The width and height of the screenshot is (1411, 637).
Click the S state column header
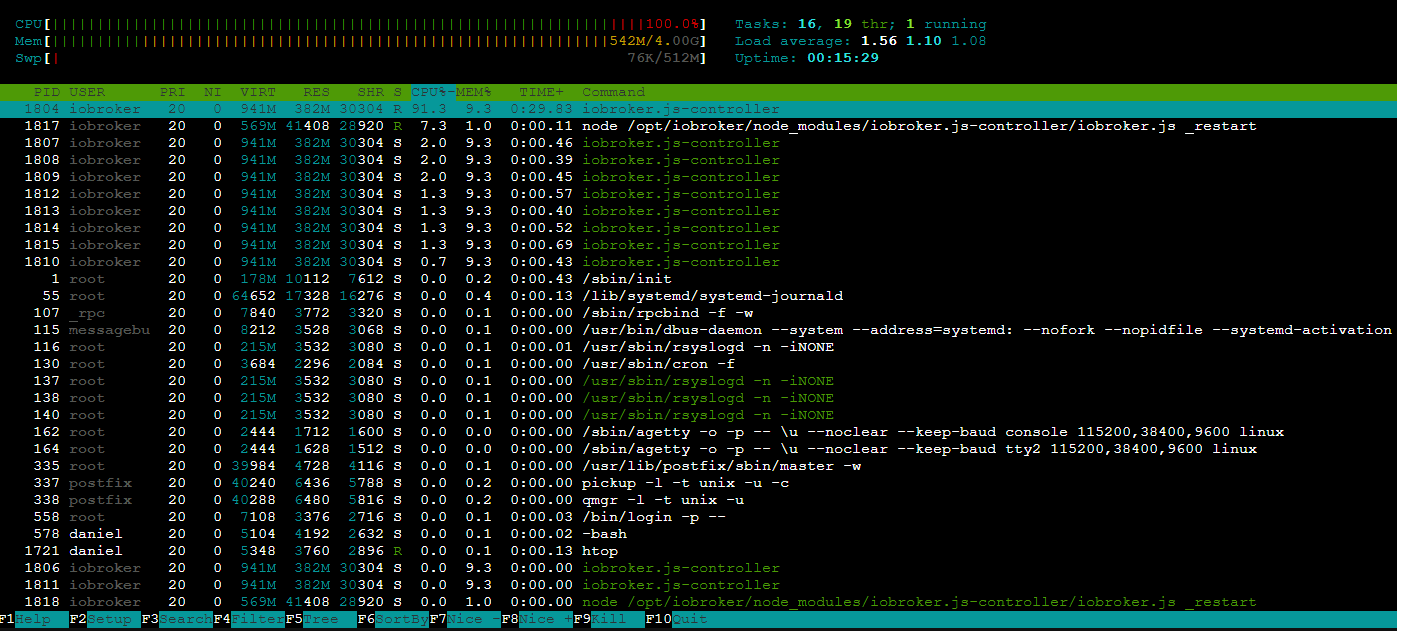397,92
